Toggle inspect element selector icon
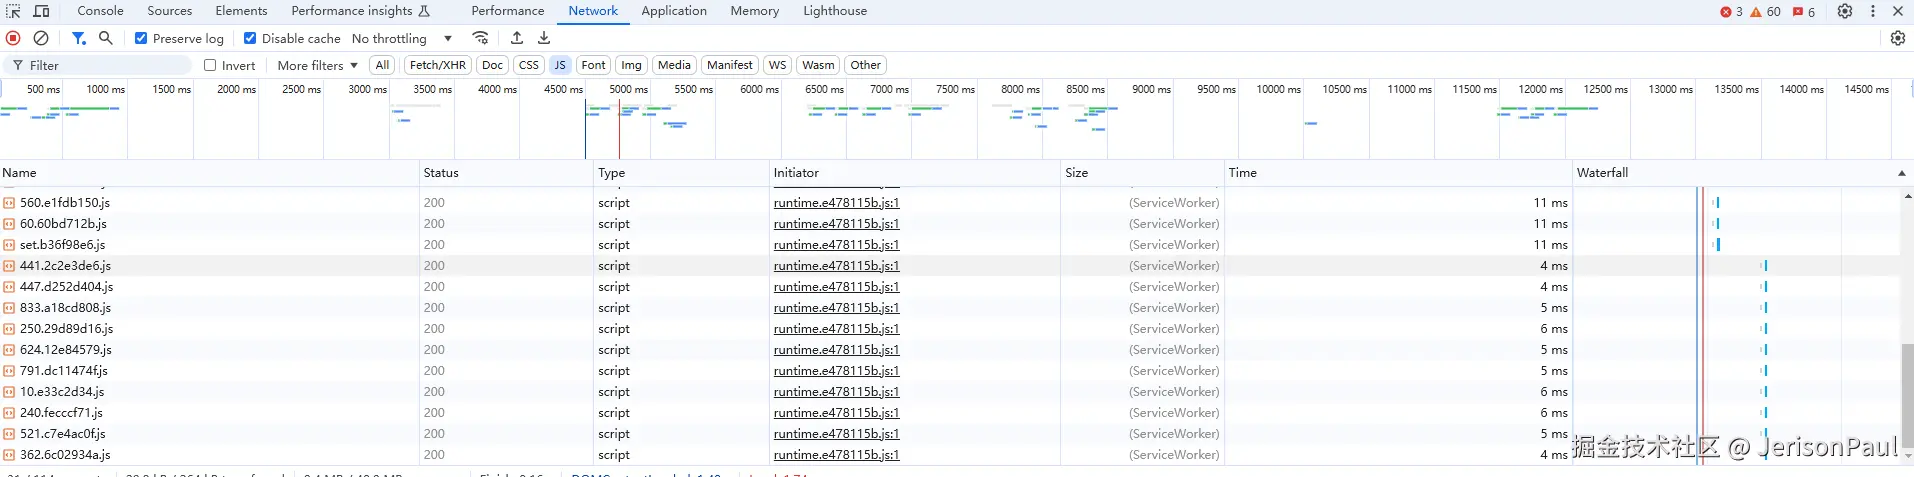1914x477 pixels. tap(14, 11)
